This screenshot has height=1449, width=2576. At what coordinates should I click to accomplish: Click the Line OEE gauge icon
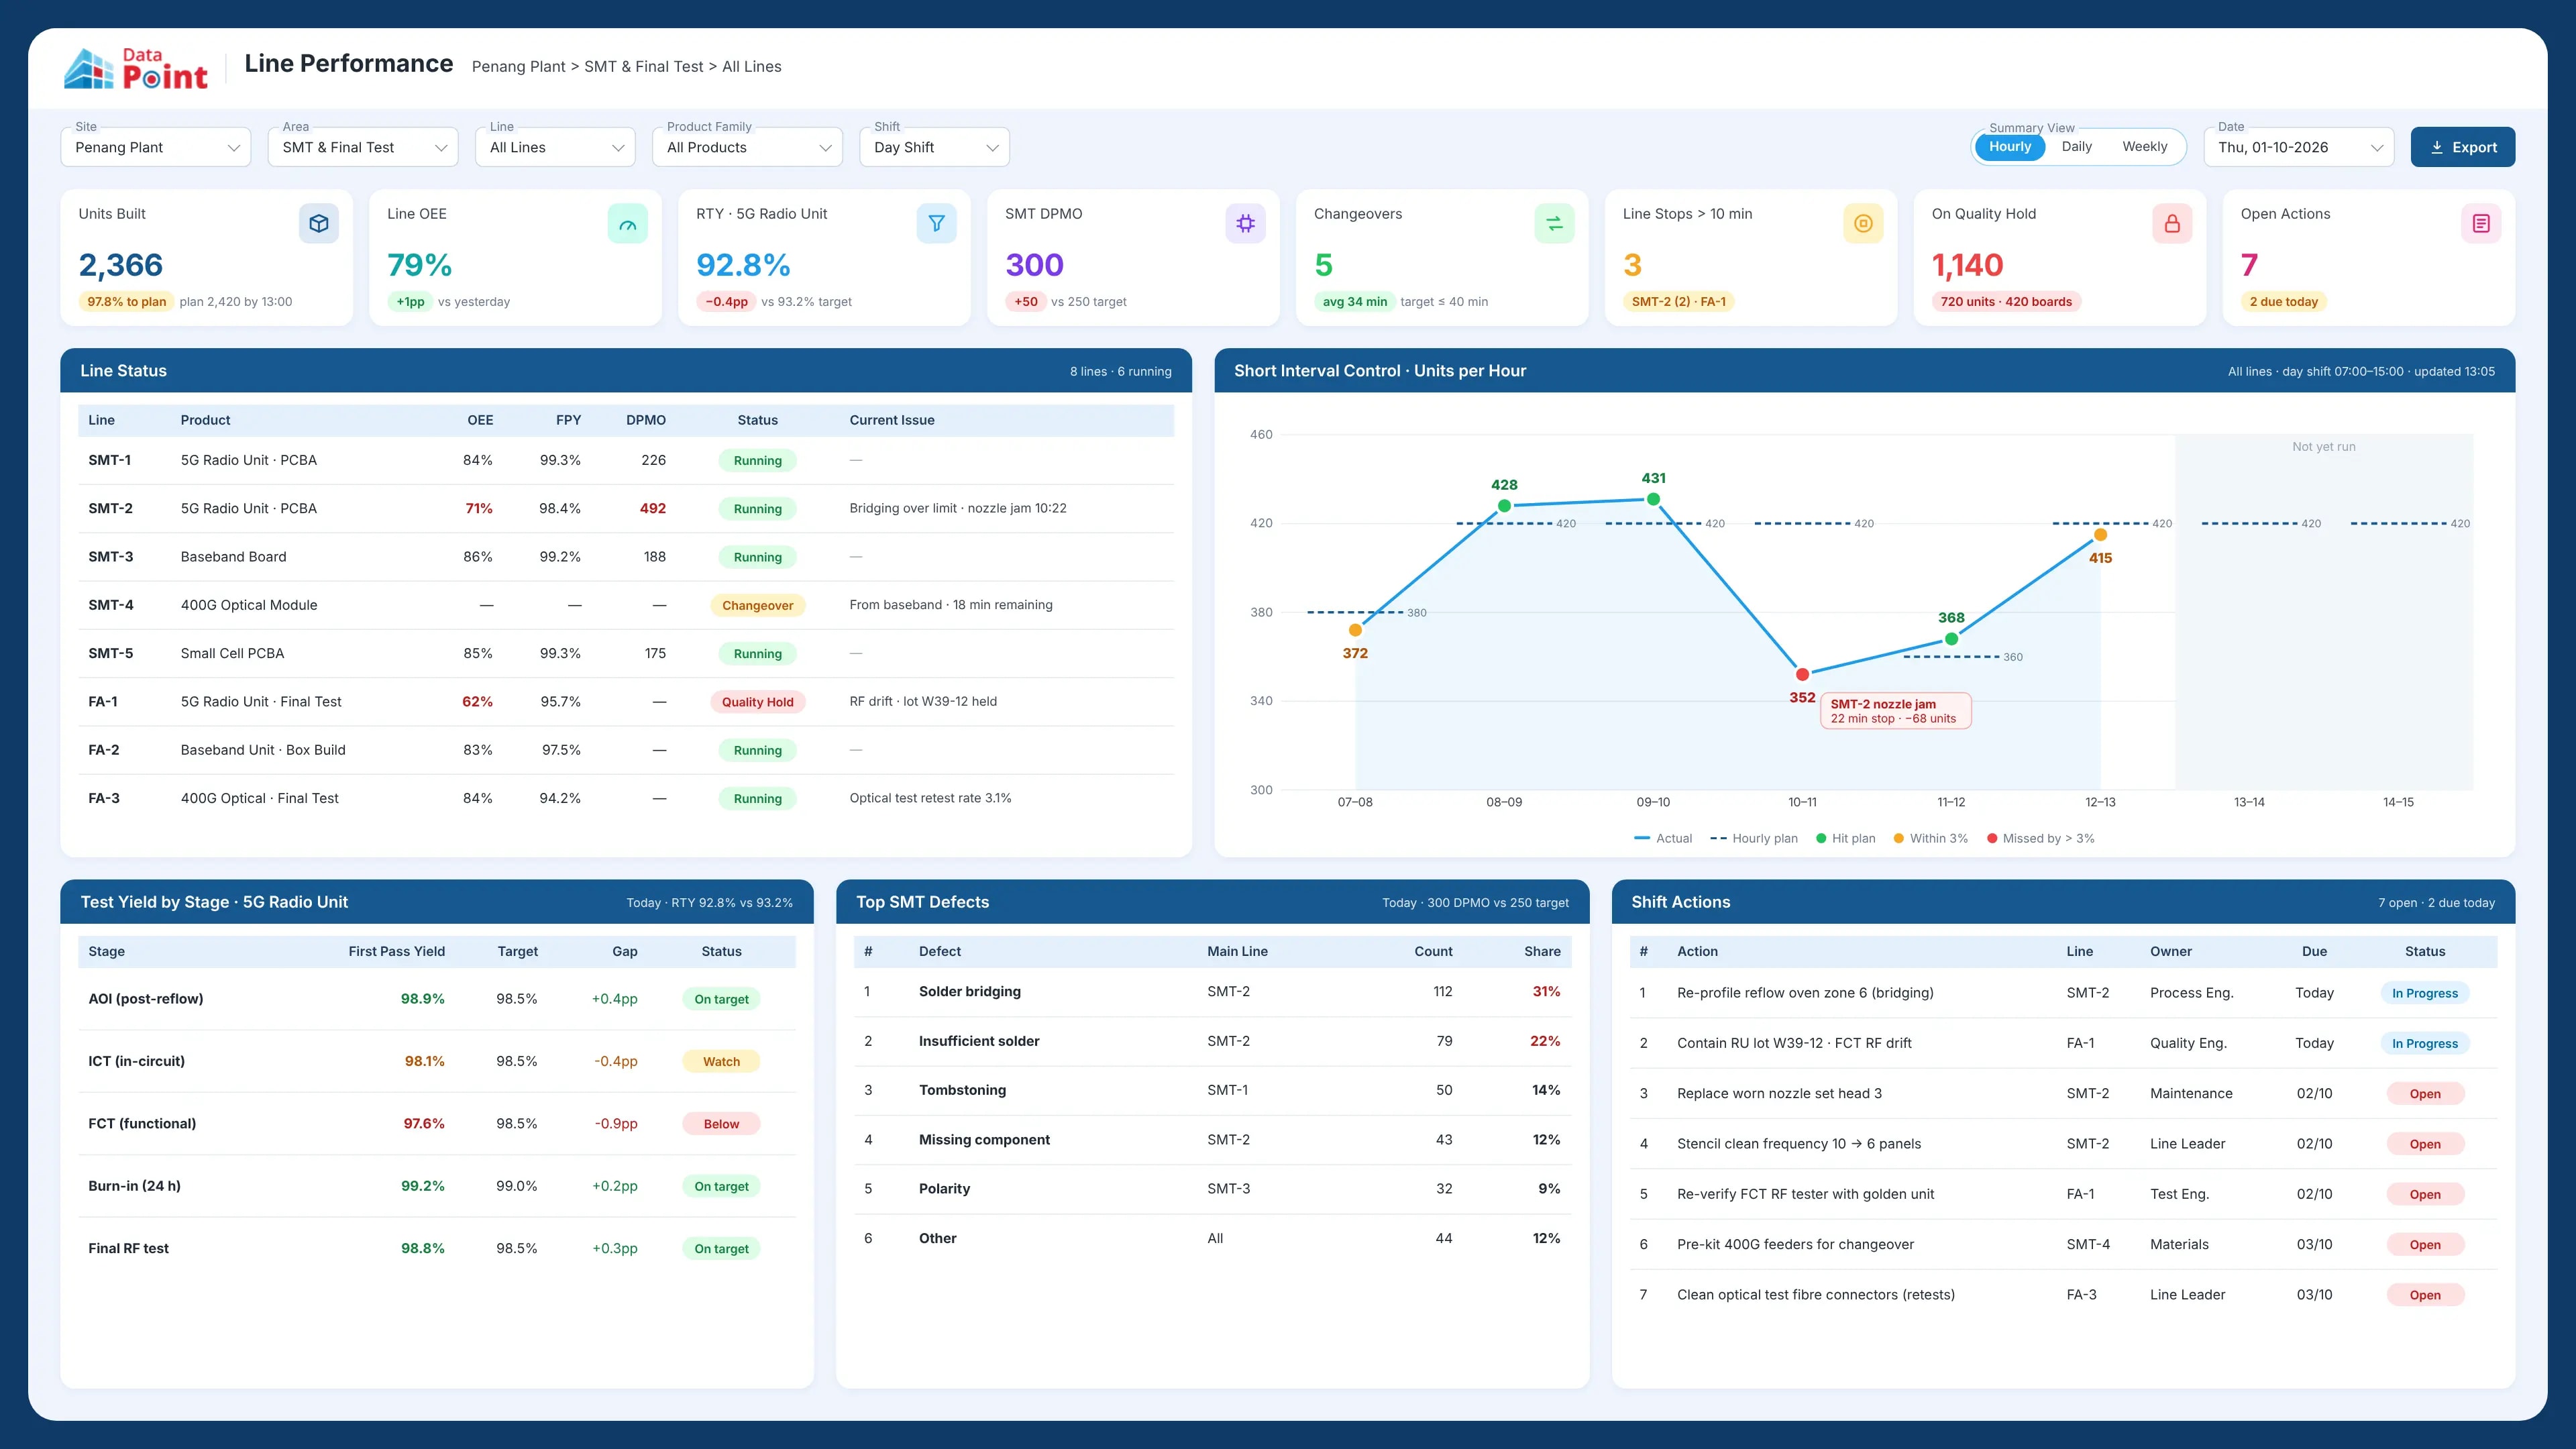pyautogui.click(x=628, y=223)
